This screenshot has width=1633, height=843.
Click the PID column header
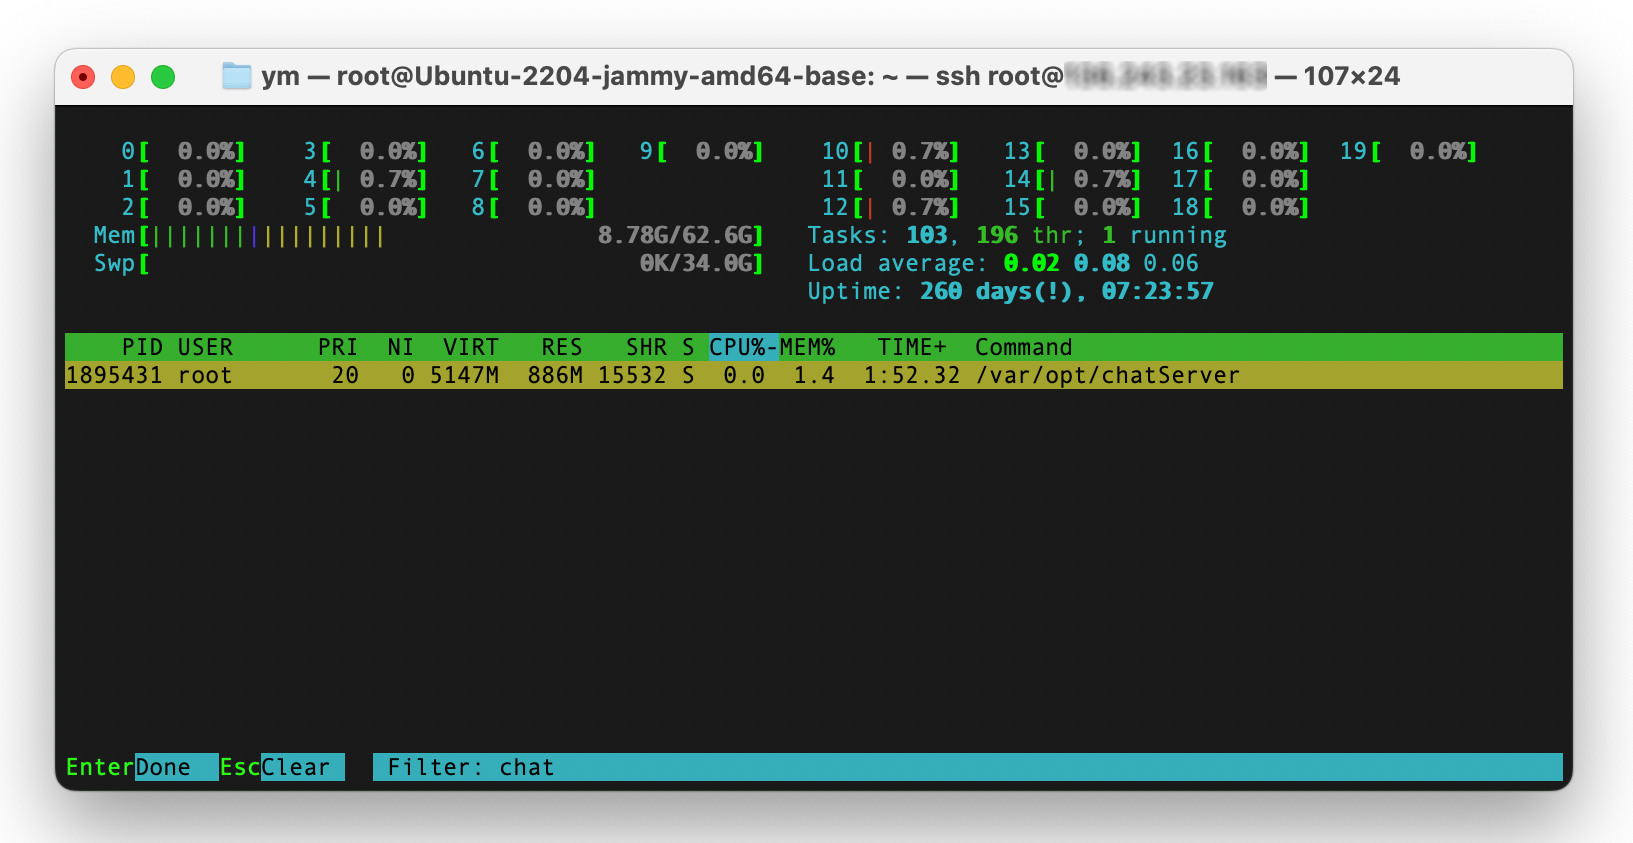pyautogui.click(x=142, y=347)
